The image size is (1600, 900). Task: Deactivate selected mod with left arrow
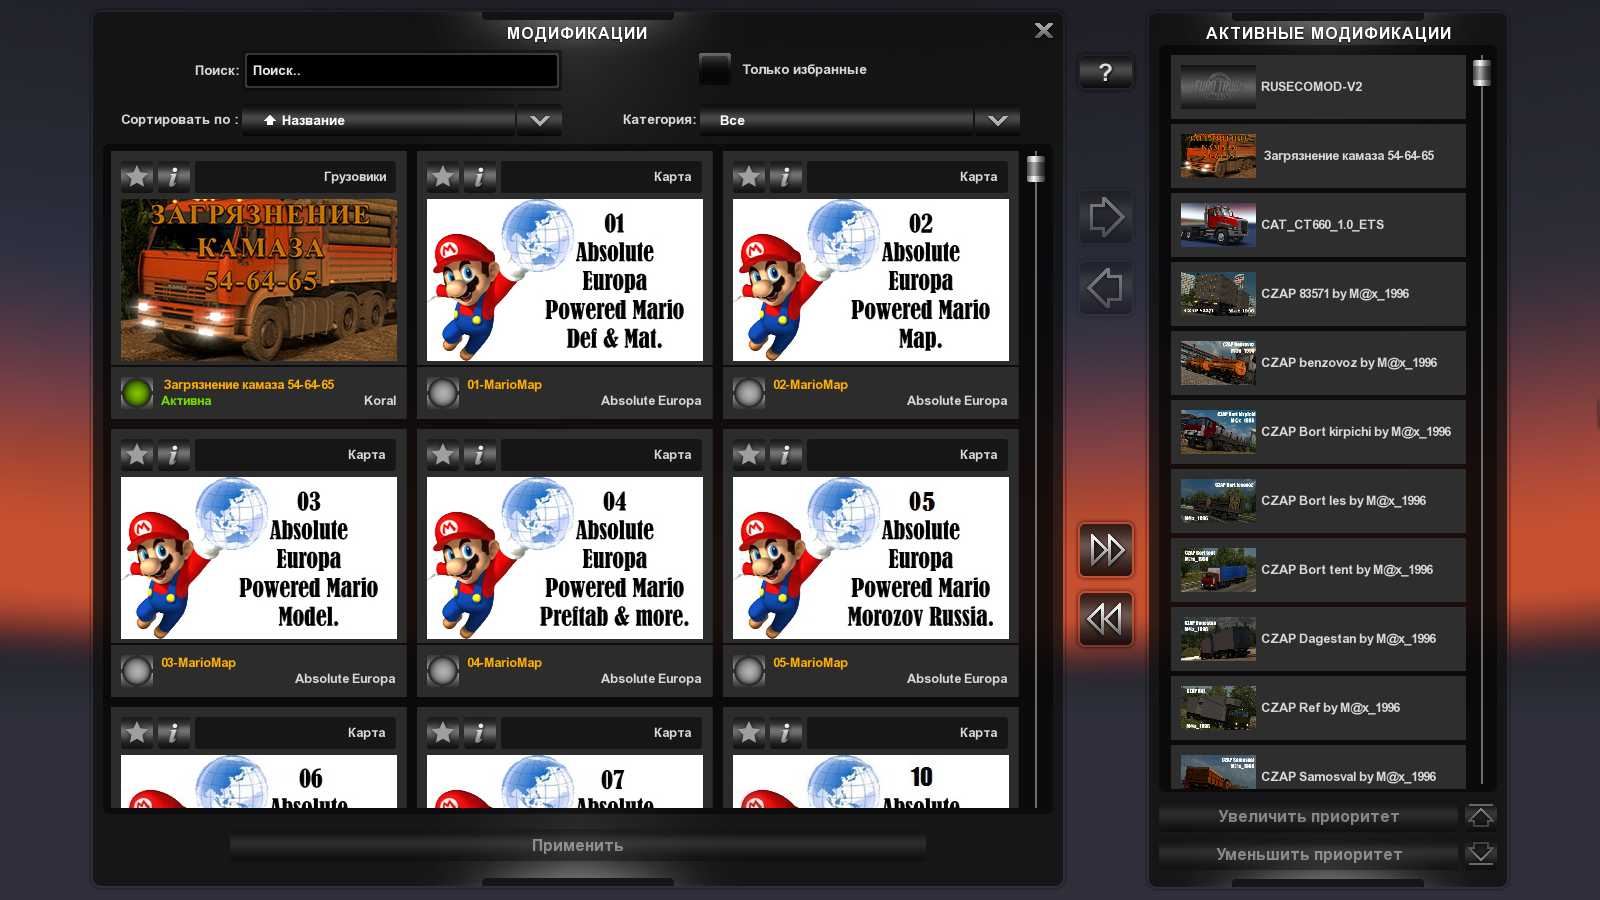pyautogui.click(x=1106, y=288)
